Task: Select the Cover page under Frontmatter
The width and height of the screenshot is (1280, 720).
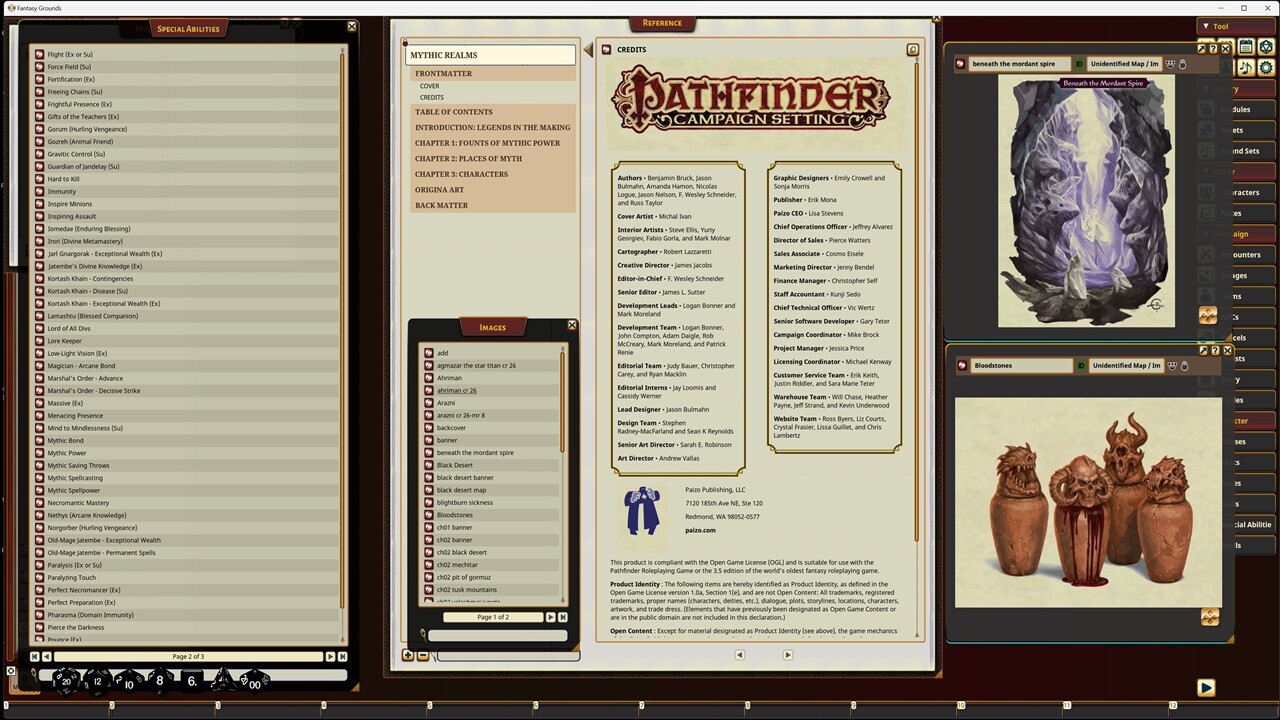Action: (429, 86)
